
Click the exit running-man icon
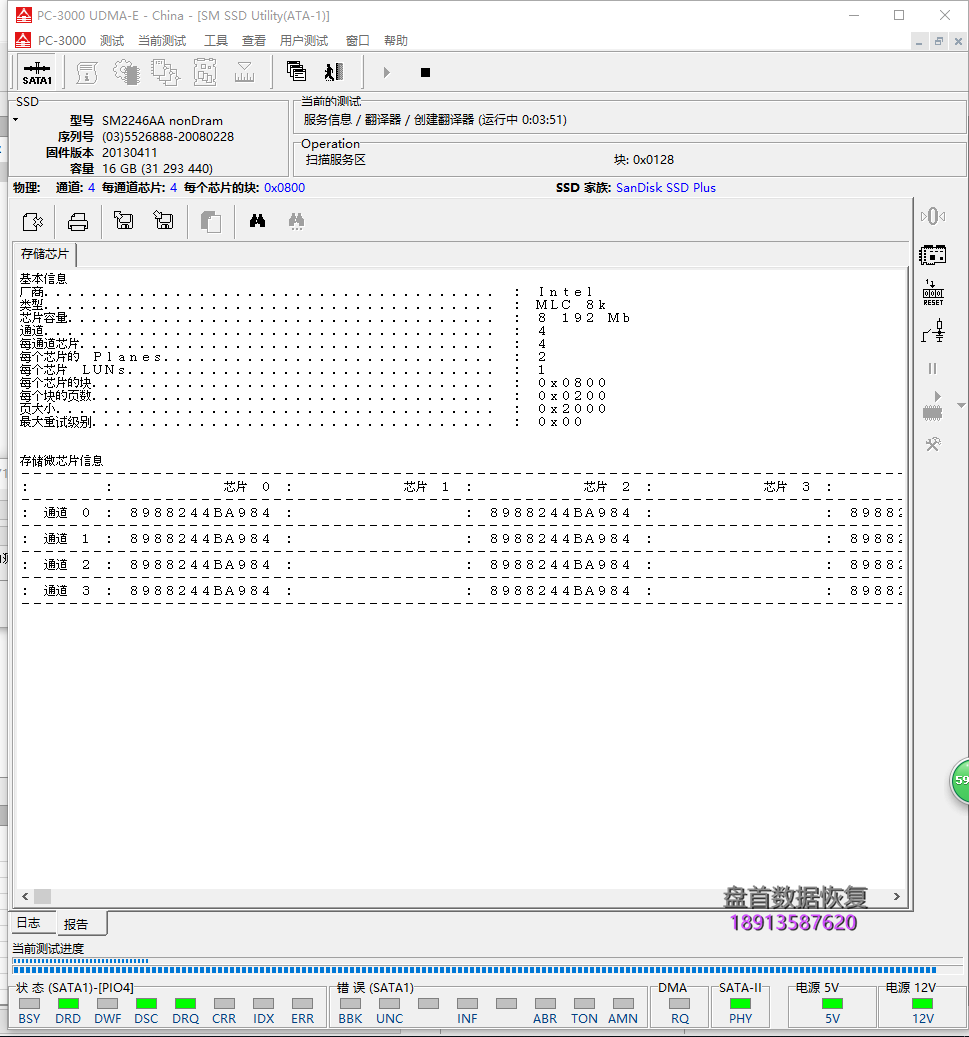tap(333, 72)
